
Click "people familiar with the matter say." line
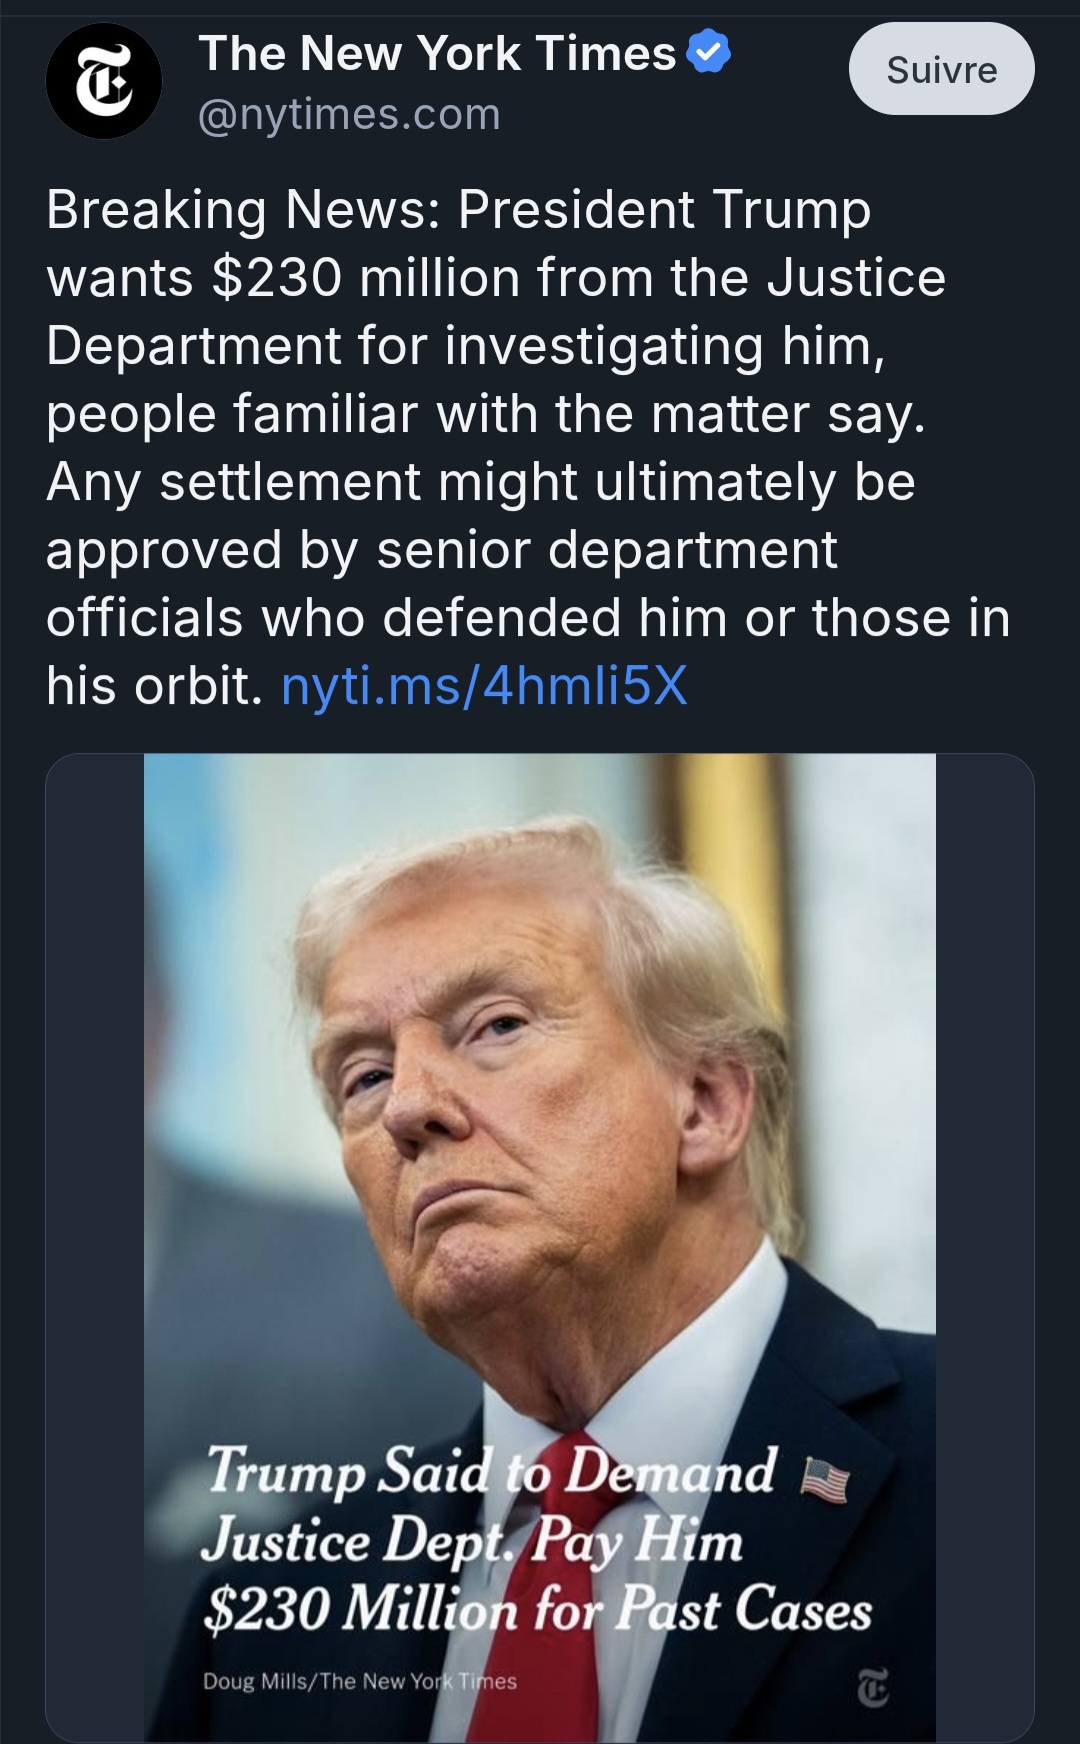point(485,414)
